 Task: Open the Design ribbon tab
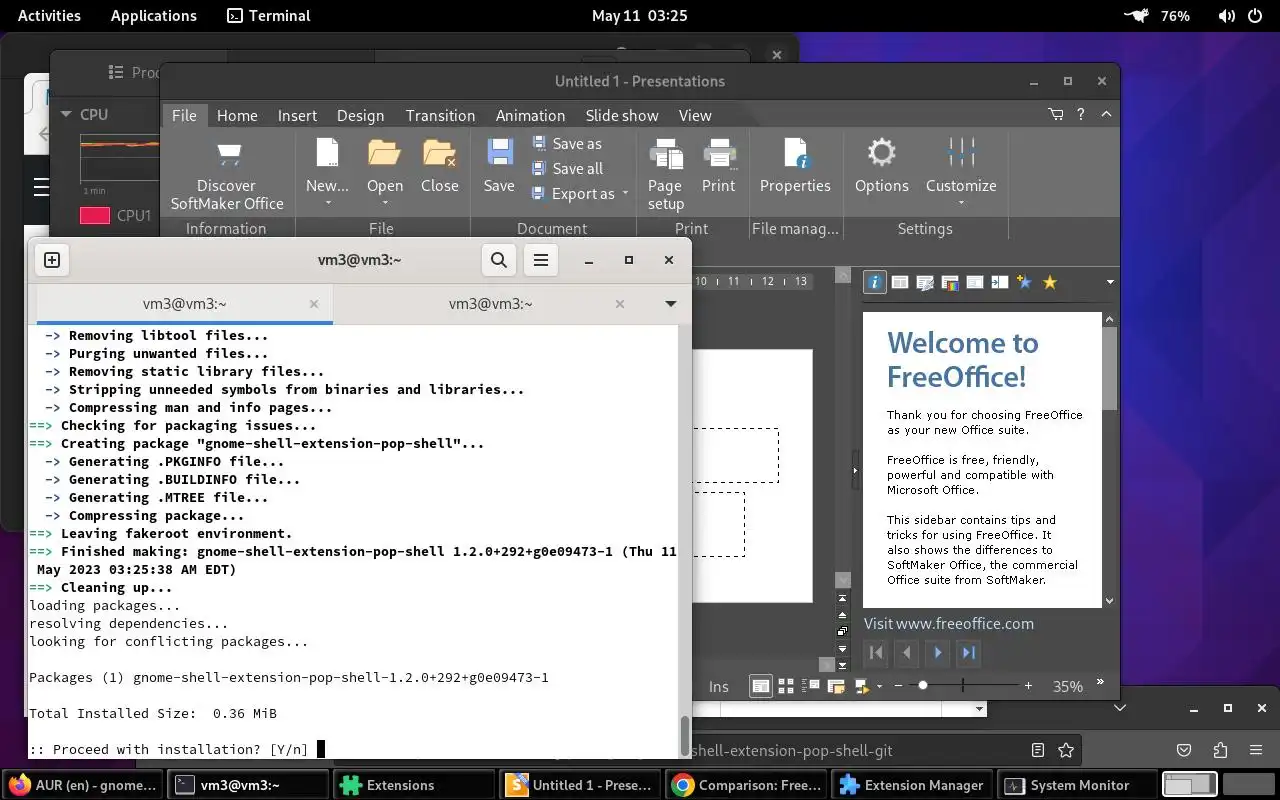pyautogui.click(x=360, y=115)
